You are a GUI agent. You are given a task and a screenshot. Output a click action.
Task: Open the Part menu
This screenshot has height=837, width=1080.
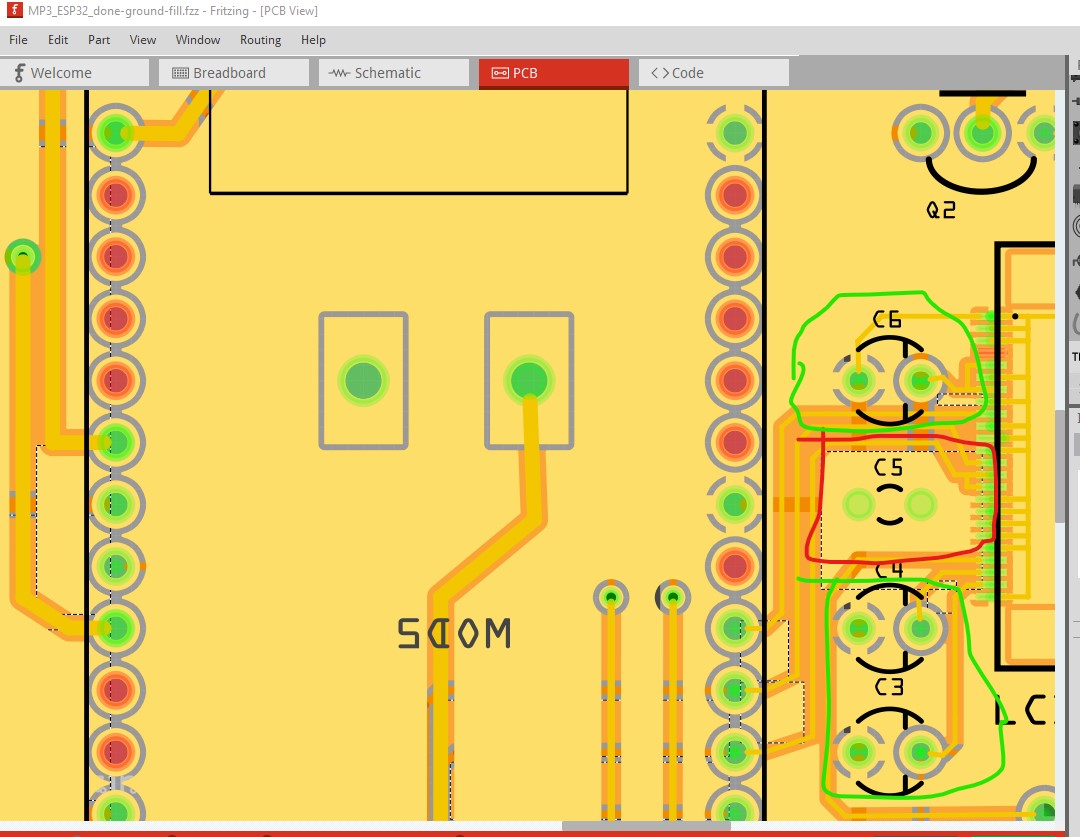click(99, 40)
